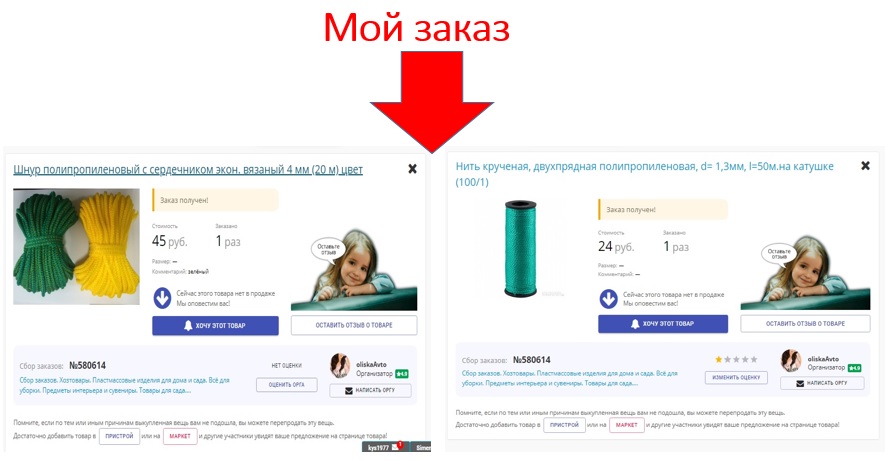885x461 pixels.
Task: Close the twisted thread order popup
Action: click(865, 165)
